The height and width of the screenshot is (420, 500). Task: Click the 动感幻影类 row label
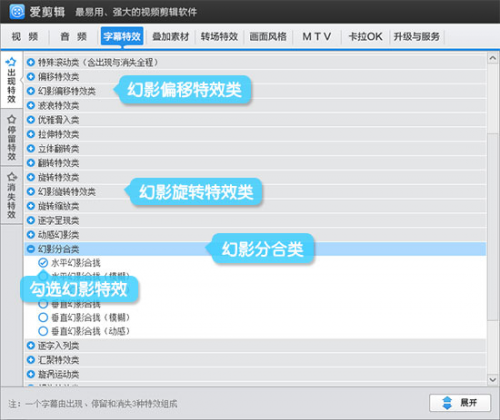[58, 235]
